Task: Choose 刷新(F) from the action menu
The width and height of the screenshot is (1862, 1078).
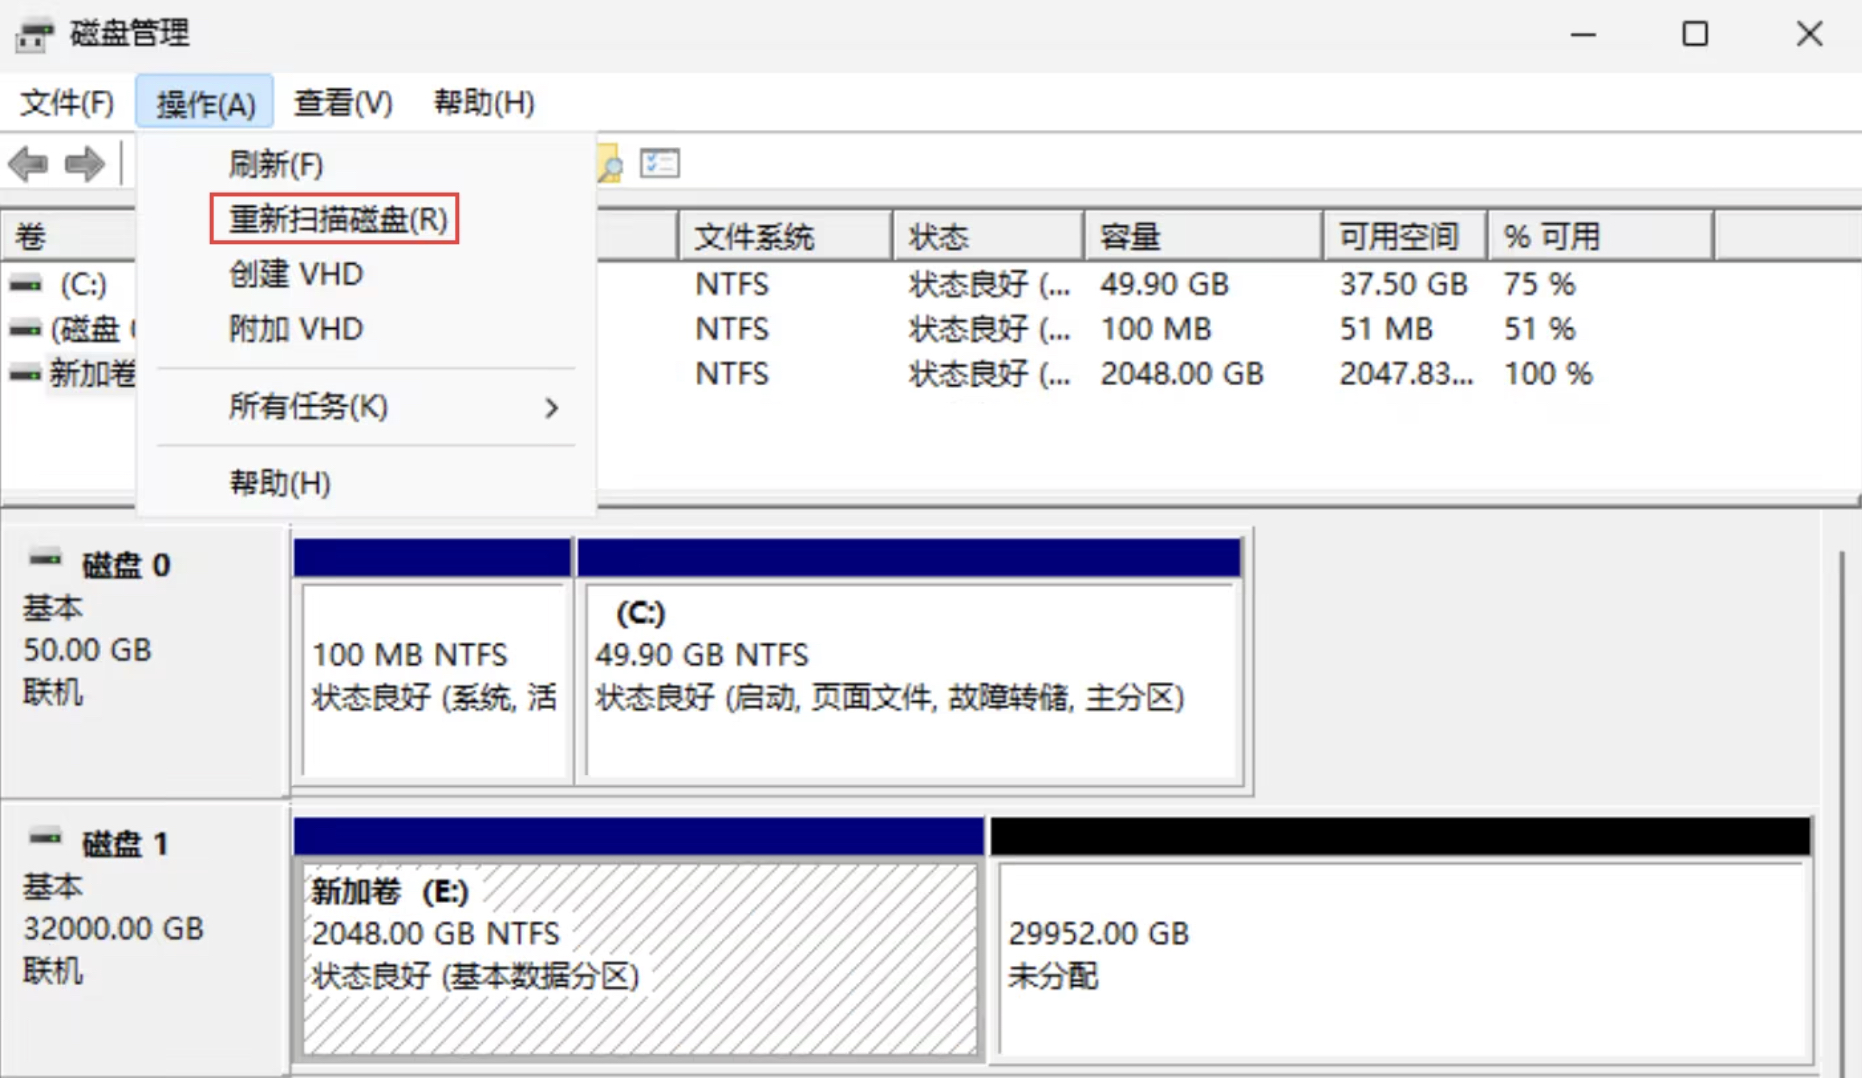Action: tap(366, 164)
